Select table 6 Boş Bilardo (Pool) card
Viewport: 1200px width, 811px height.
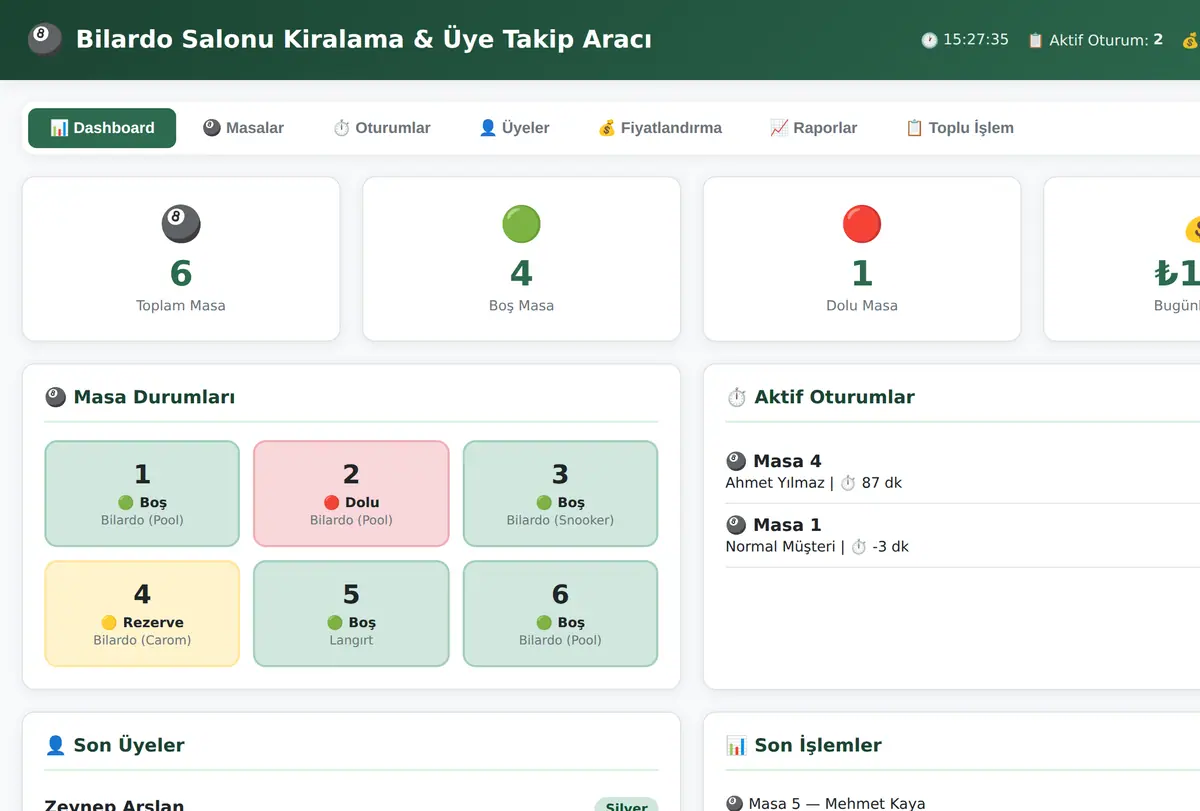[x=560, y=614]
